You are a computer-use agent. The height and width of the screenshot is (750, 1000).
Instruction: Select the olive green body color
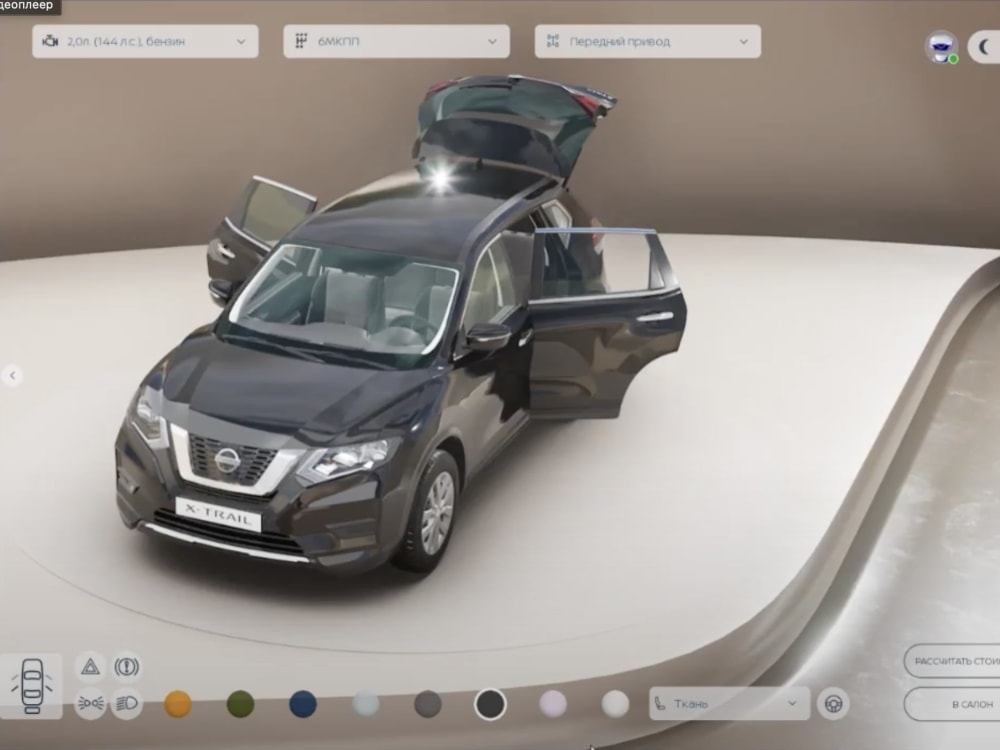click(240, 705)
